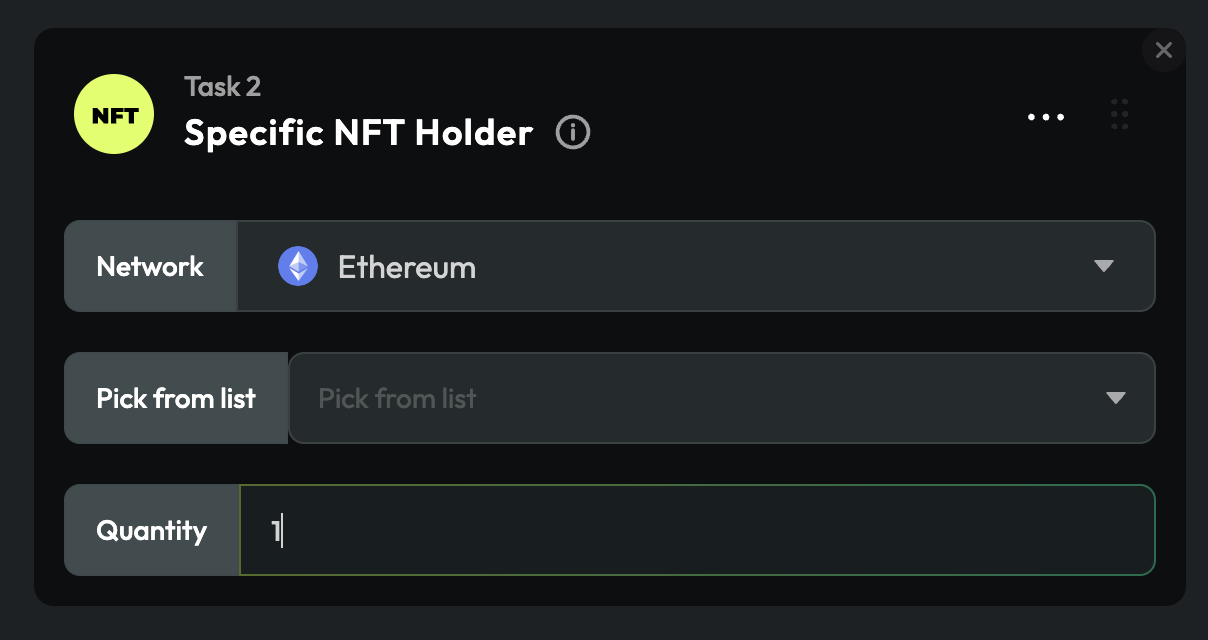Screen dimensions: 1208x640
Task: Click the six-dot drag handle icon
Action: (1120, 114)
